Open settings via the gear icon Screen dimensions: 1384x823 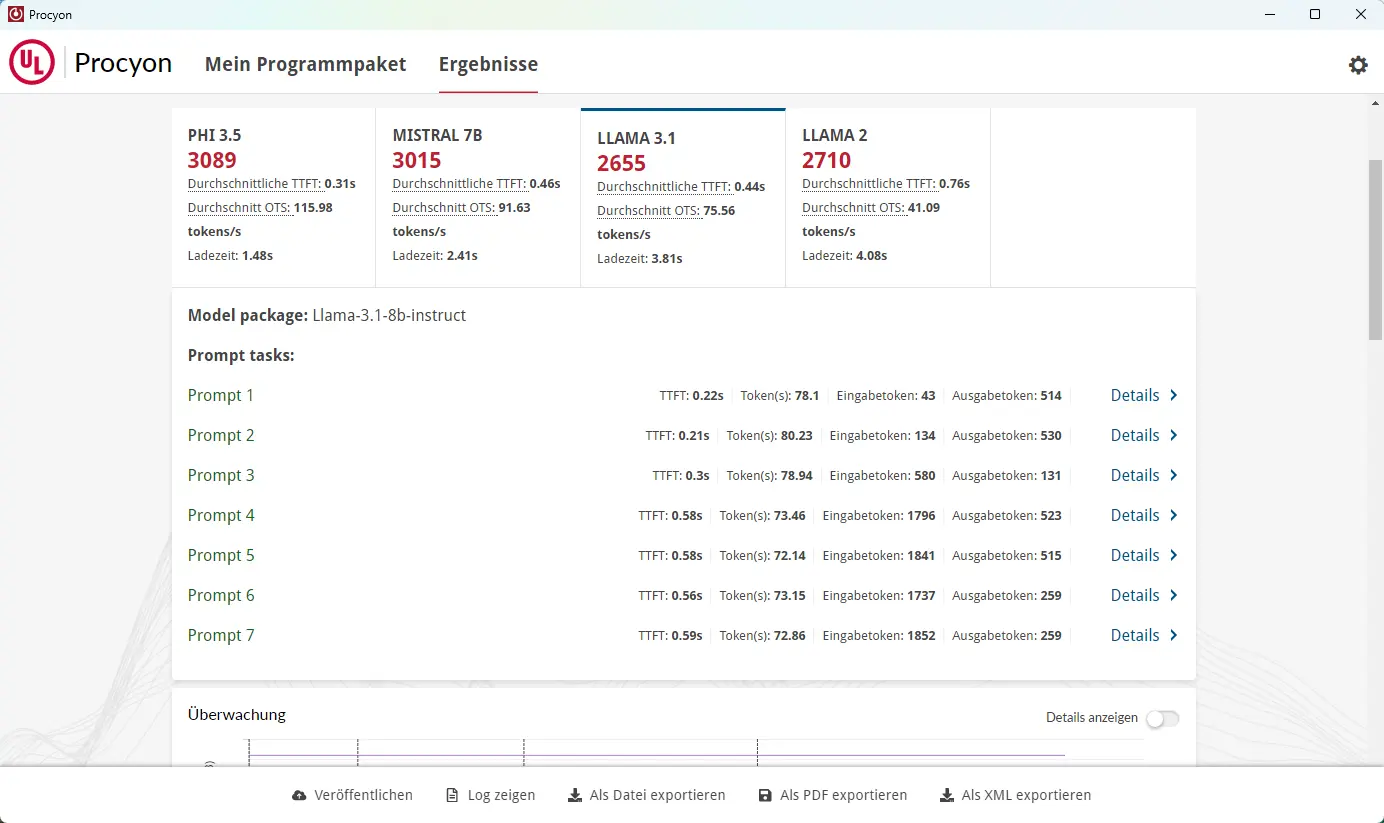[1357, 65]
